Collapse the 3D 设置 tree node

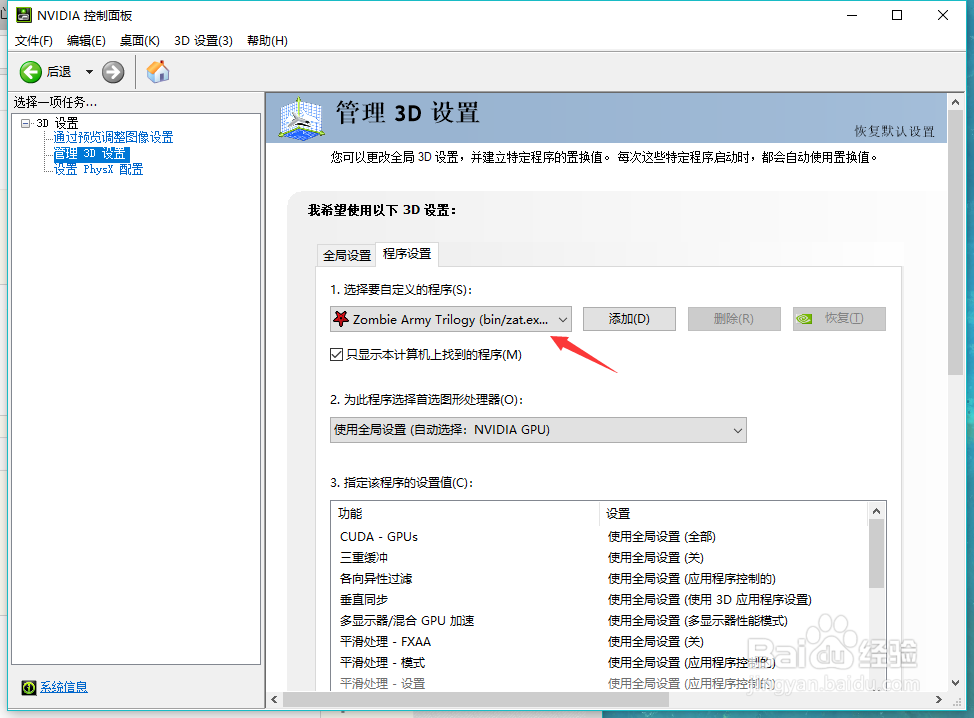tap(25, 123)
